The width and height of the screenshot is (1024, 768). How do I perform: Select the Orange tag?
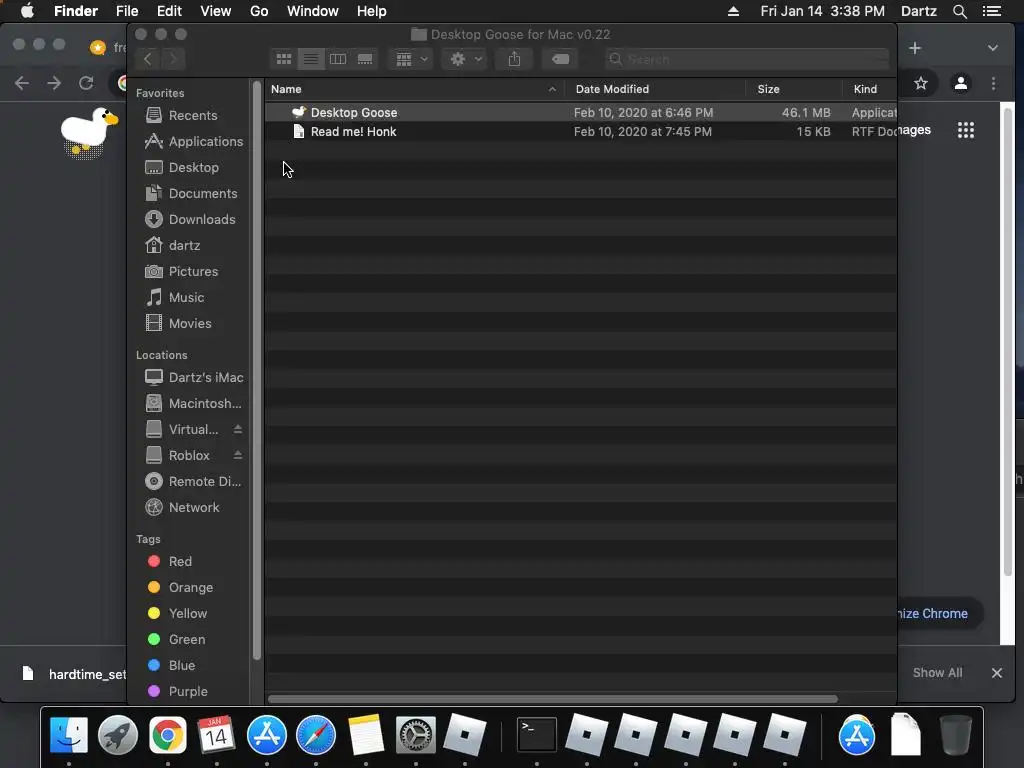click(x=191, y=588)
